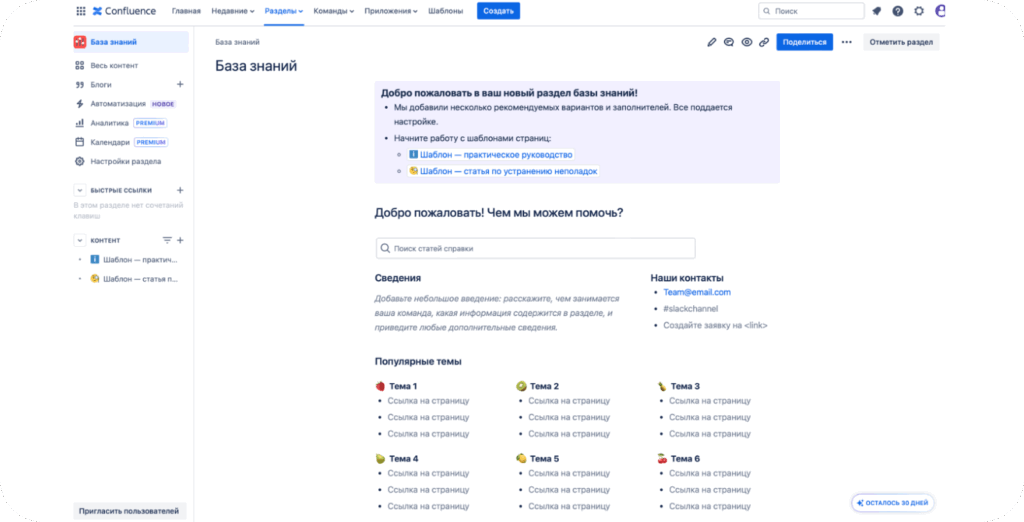Open the help question mark icon
Screen dimensions: 1024x522
pyautogui.click(x=898, y=11)
